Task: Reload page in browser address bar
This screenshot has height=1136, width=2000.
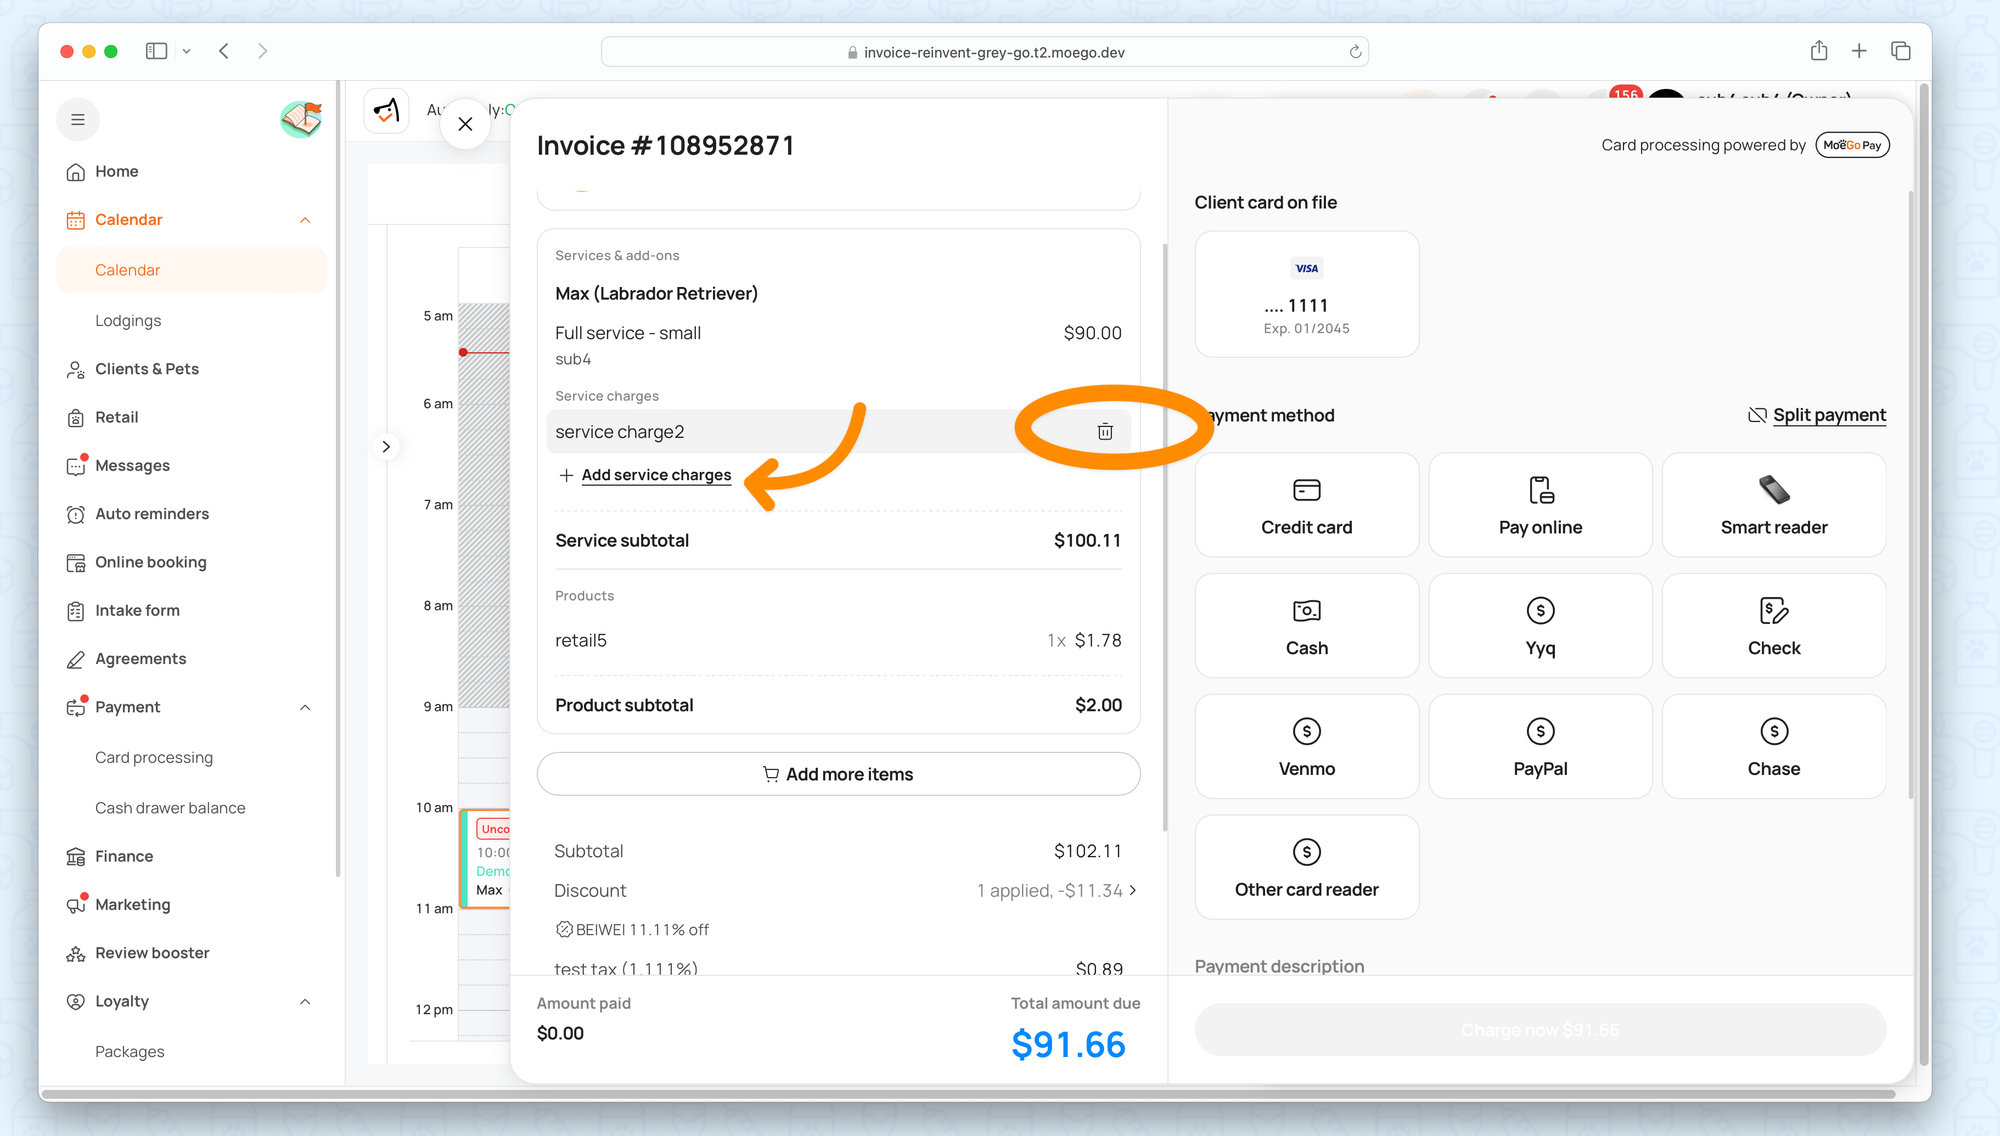Action: 1355,52
